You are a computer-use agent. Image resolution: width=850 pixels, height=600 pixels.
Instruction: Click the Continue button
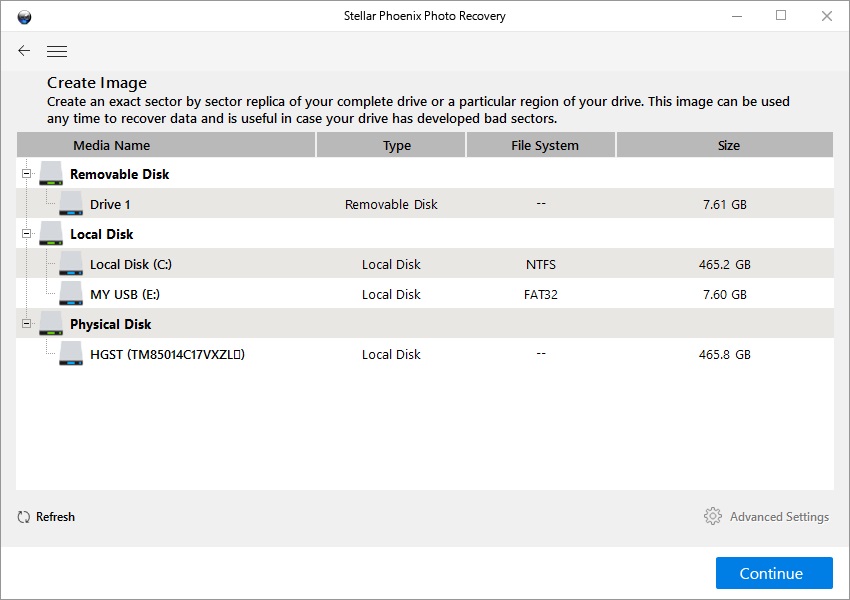pyautogui.click(x=773, y=573)
